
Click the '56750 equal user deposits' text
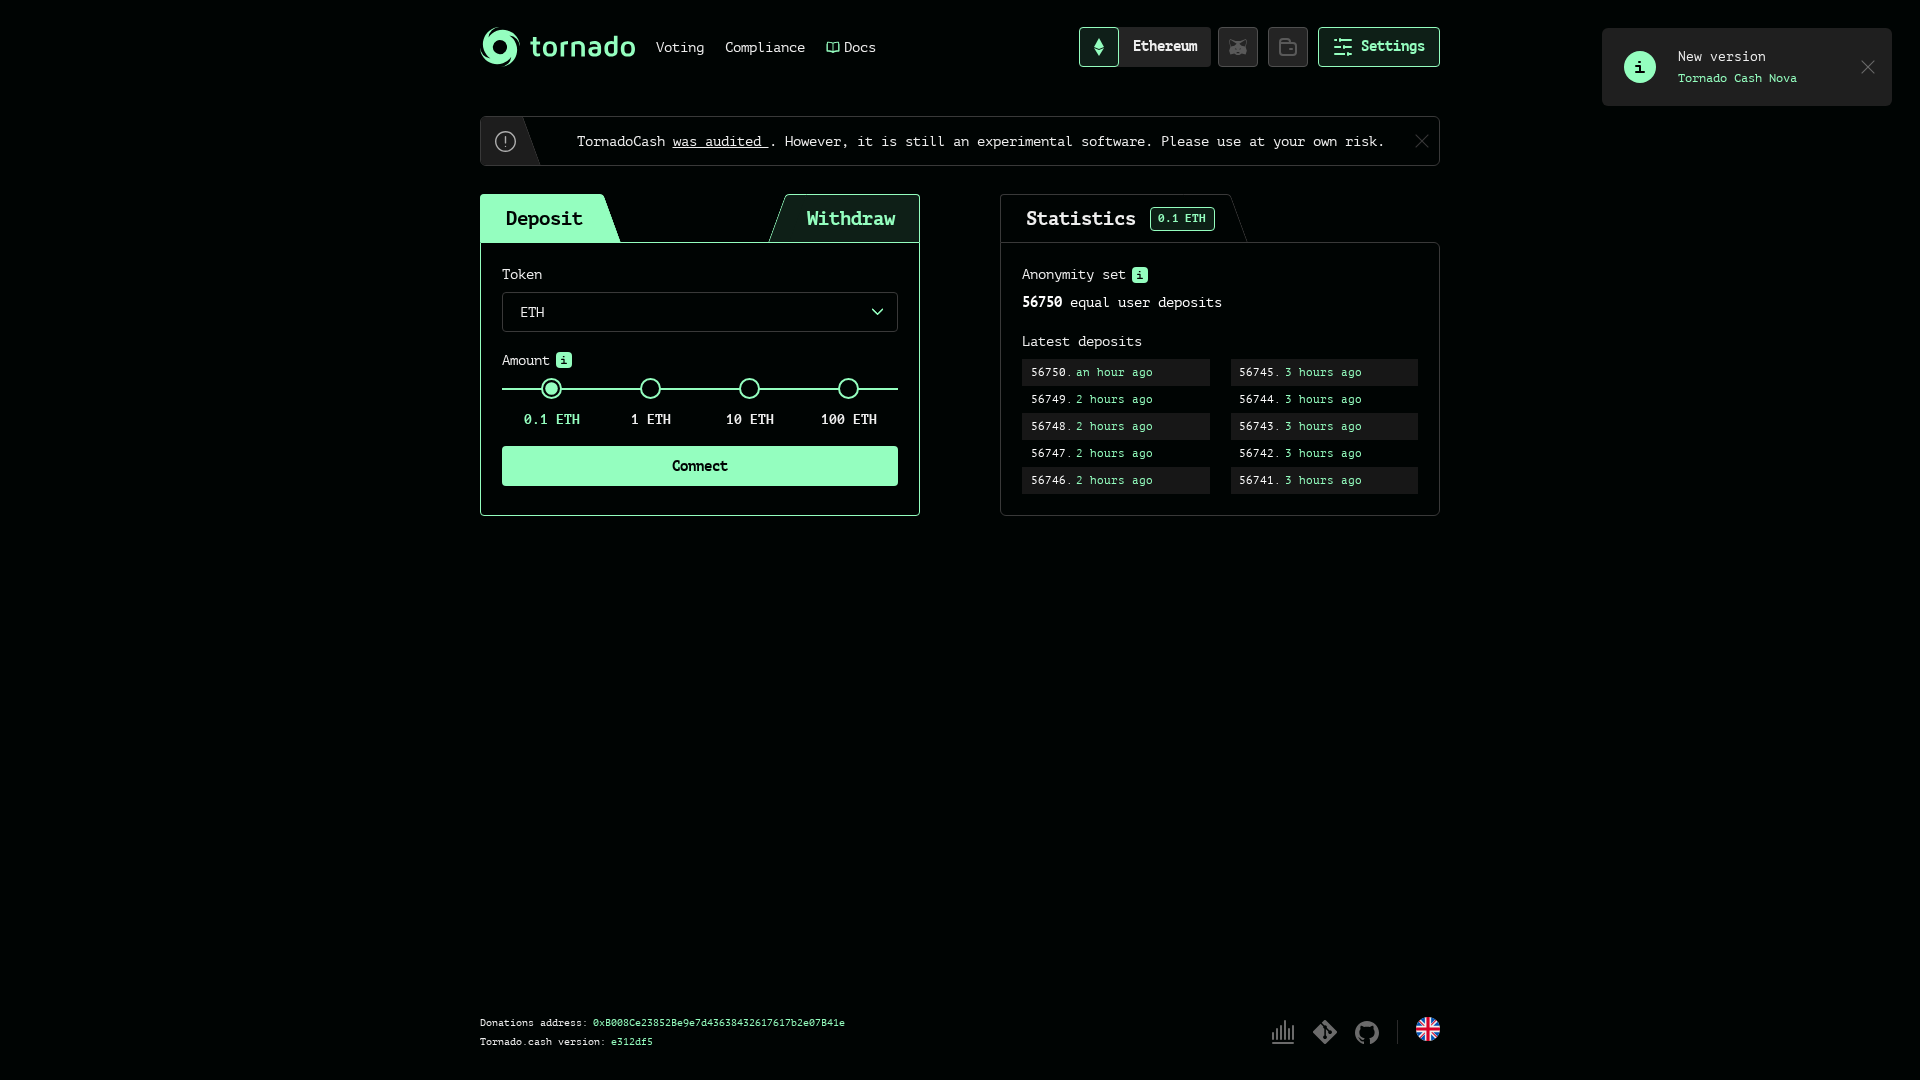pos(1122,302)
